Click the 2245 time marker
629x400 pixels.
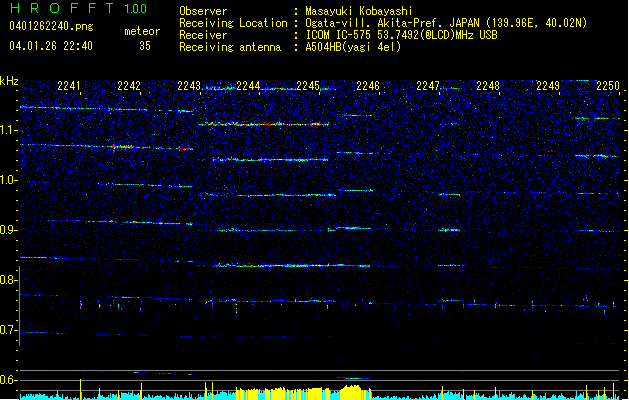click(308, 85)
